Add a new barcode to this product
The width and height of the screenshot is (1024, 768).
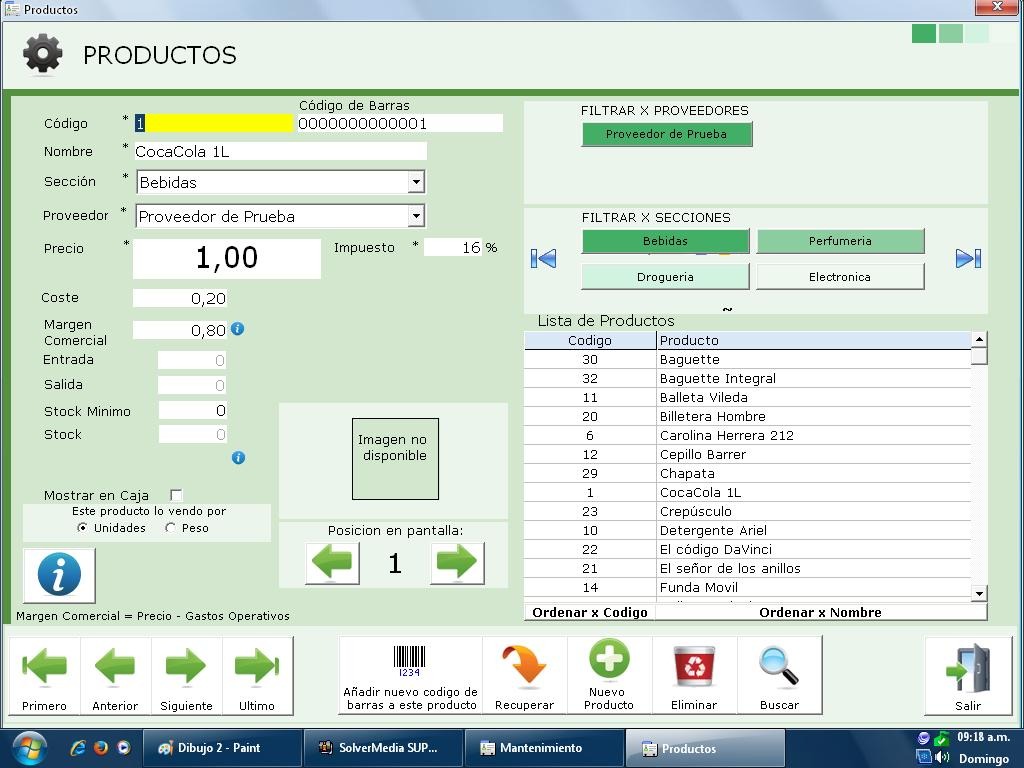(x=411, y=676)
